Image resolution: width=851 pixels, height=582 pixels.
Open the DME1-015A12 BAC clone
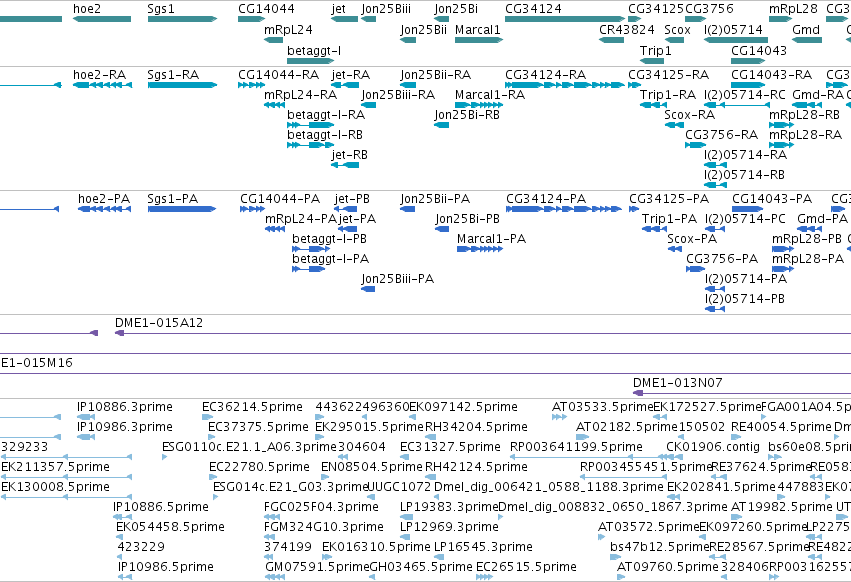pos(482,333)
